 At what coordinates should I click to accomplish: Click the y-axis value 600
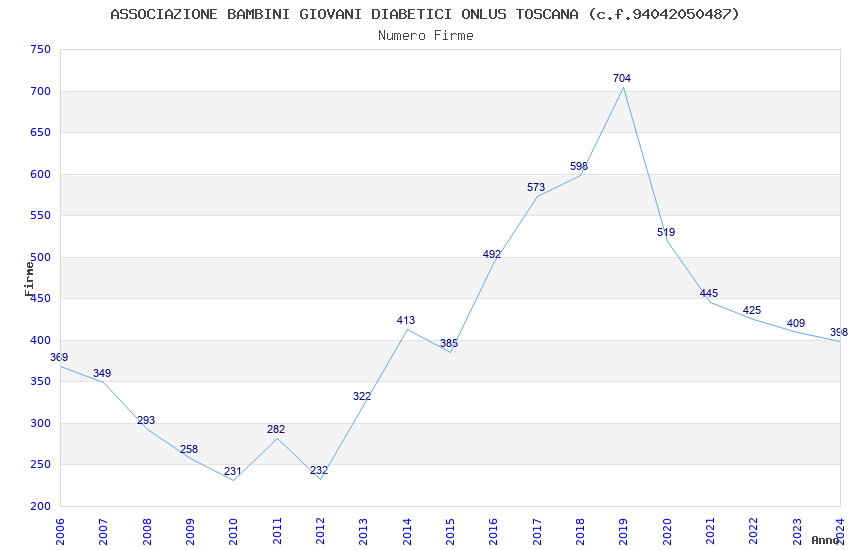(x=41, y=174)
